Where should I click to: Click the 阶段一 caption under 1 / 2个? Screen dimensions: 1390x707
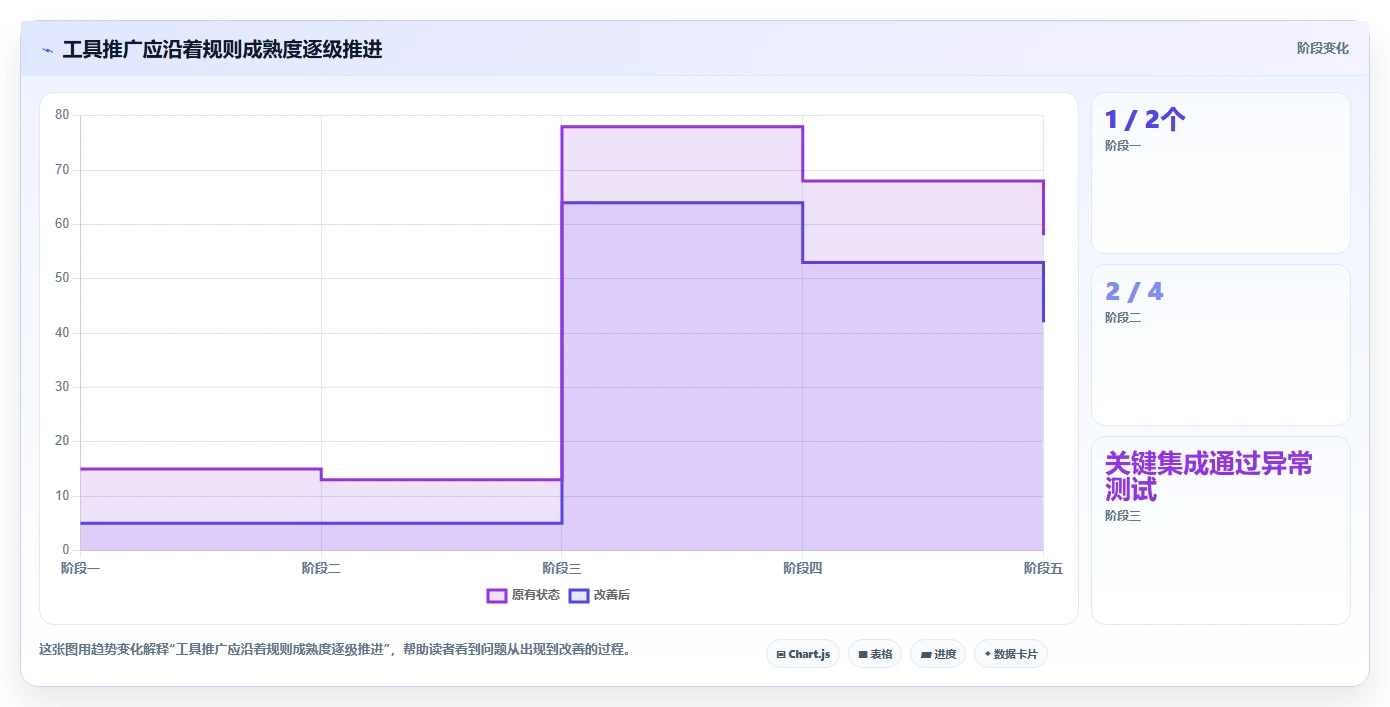coord(1123,146)
